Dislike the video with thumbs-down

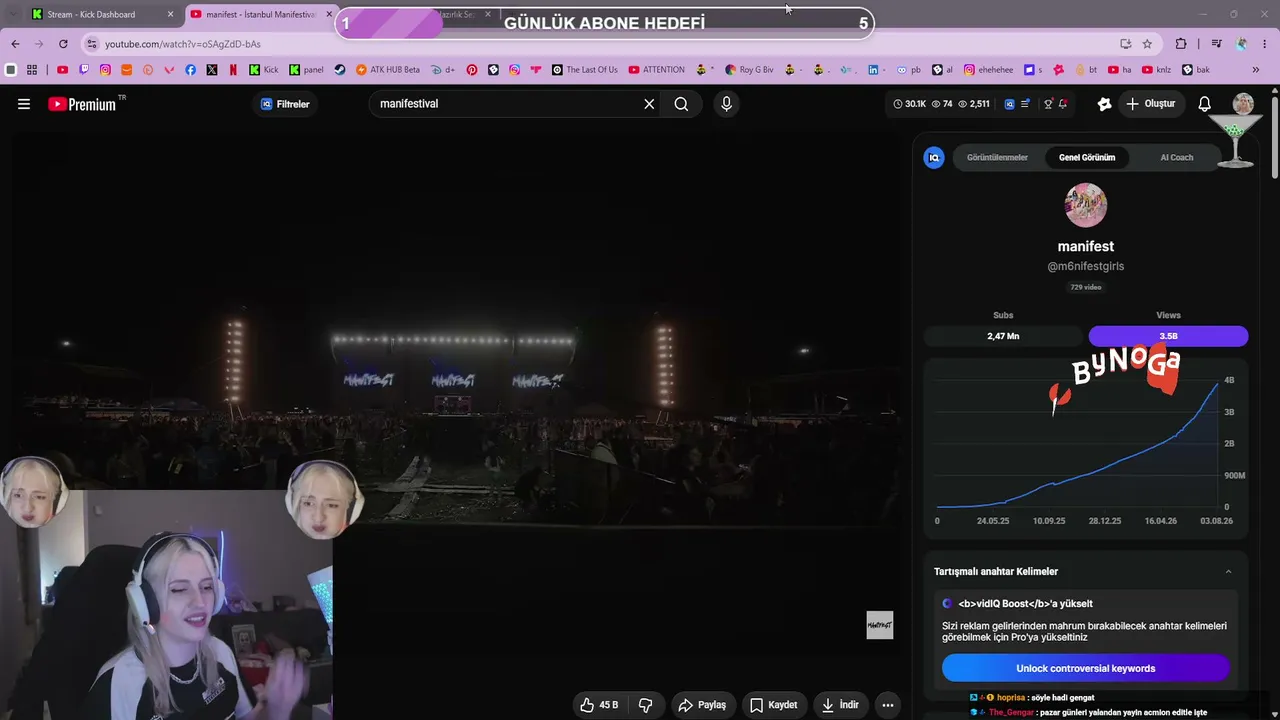[646, 705]
